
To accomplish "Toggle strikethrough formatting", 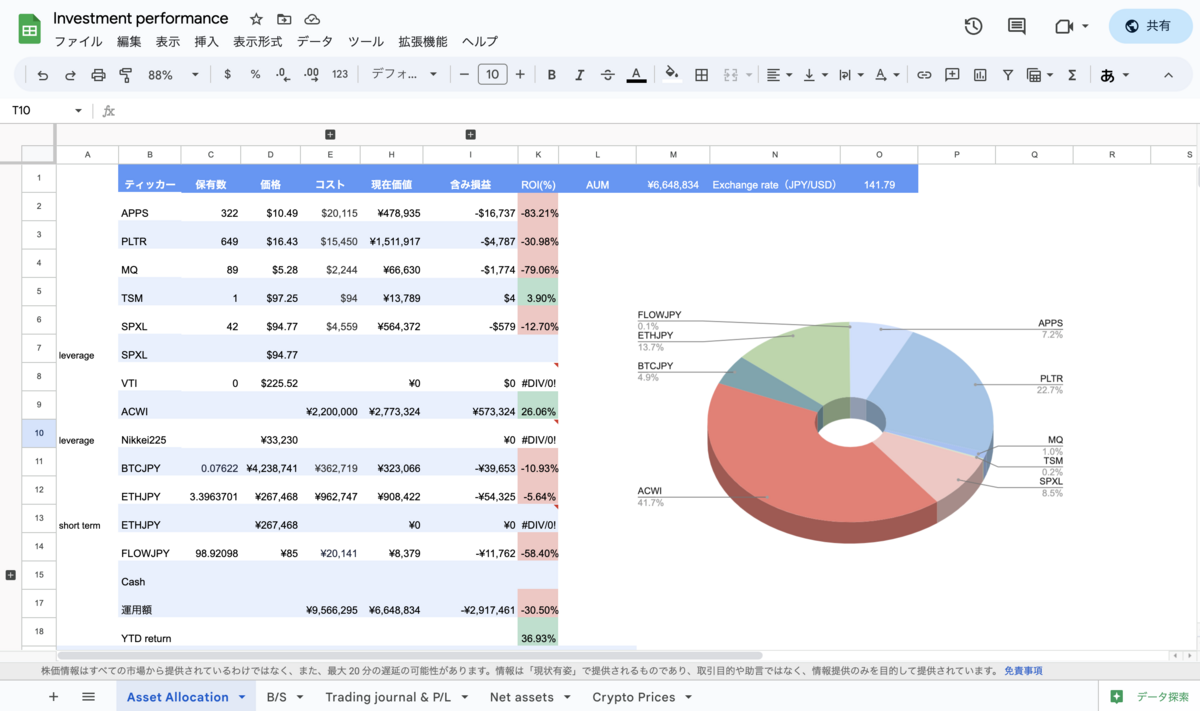I will point(607,74).
